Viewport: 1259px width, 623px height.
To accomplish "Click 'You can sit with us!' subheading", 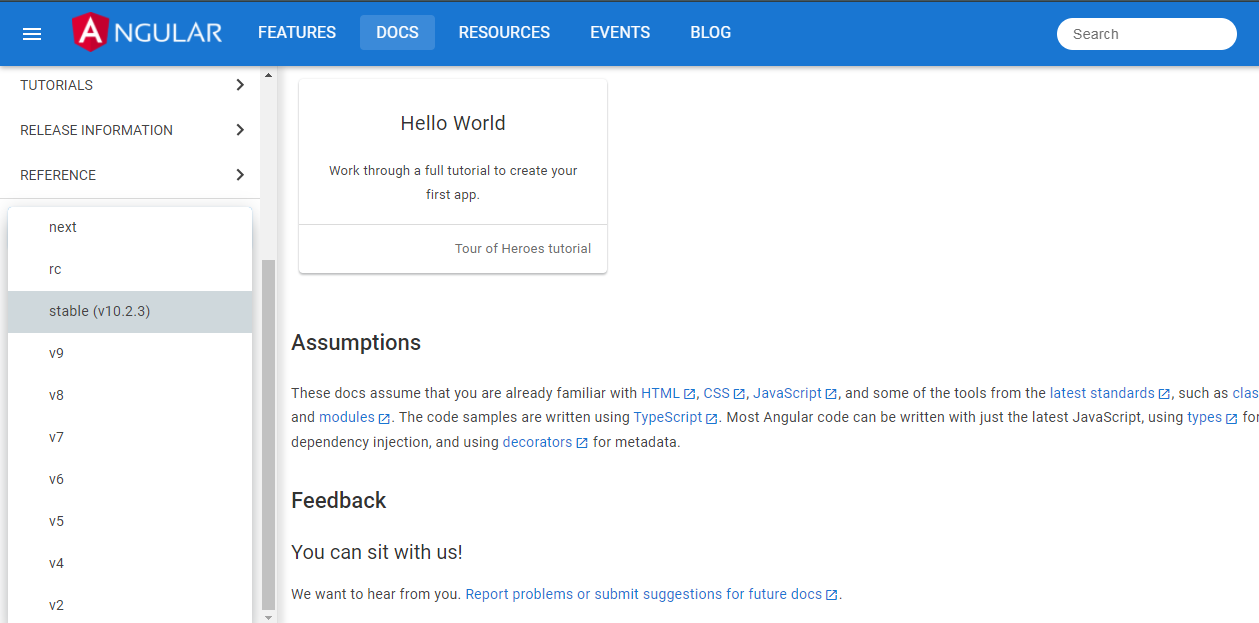I will [x=377, y=552].
